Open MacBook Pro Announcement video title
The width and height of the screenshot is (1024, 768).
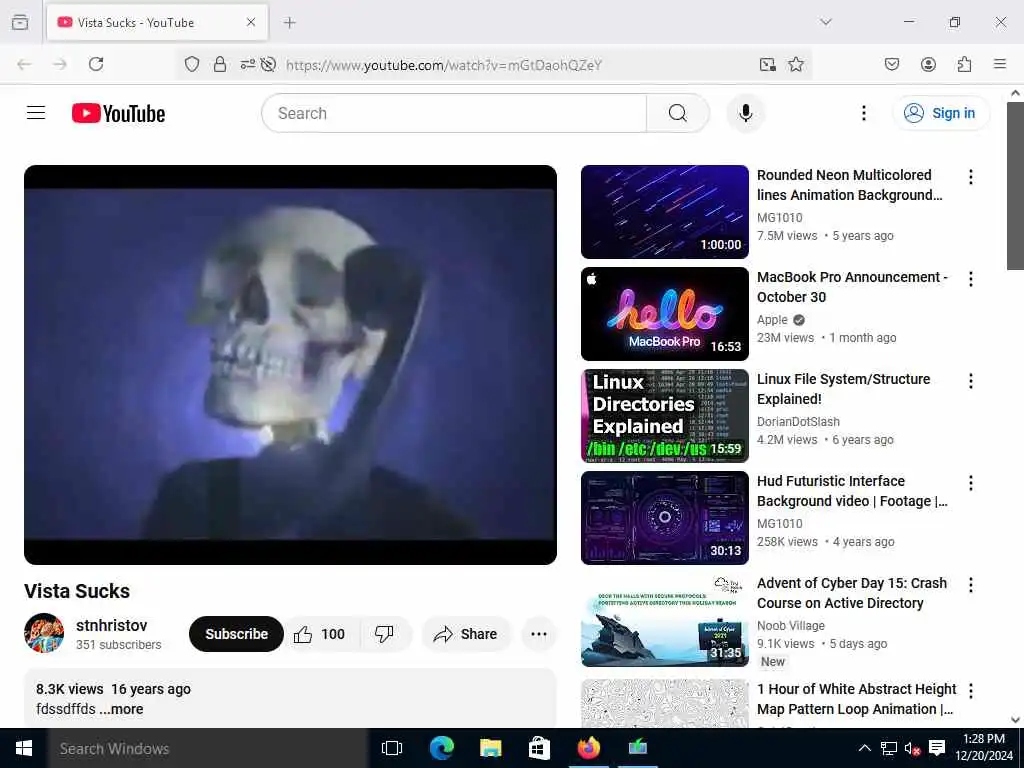coord(852,287)
